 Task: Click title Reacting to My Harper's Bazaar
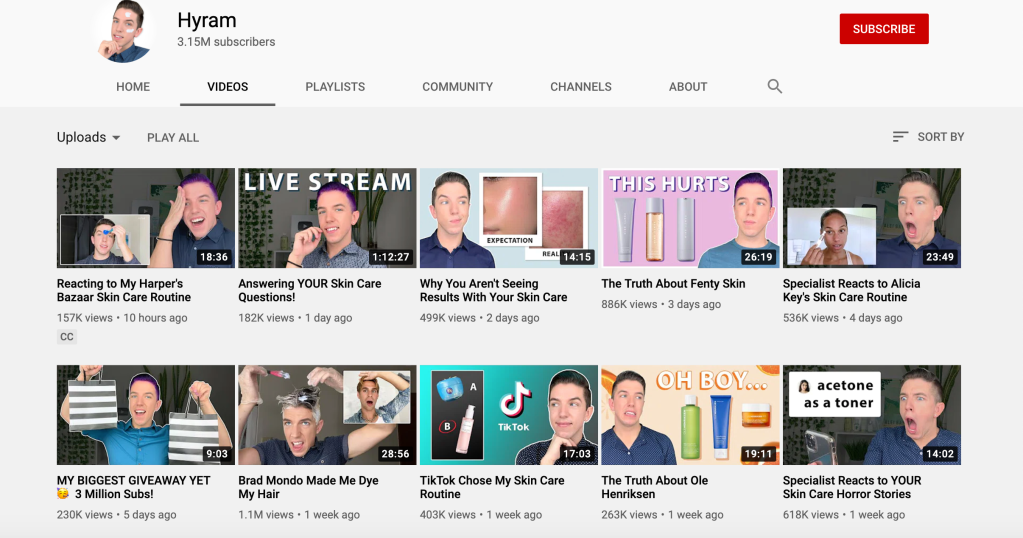coord(124,290)
